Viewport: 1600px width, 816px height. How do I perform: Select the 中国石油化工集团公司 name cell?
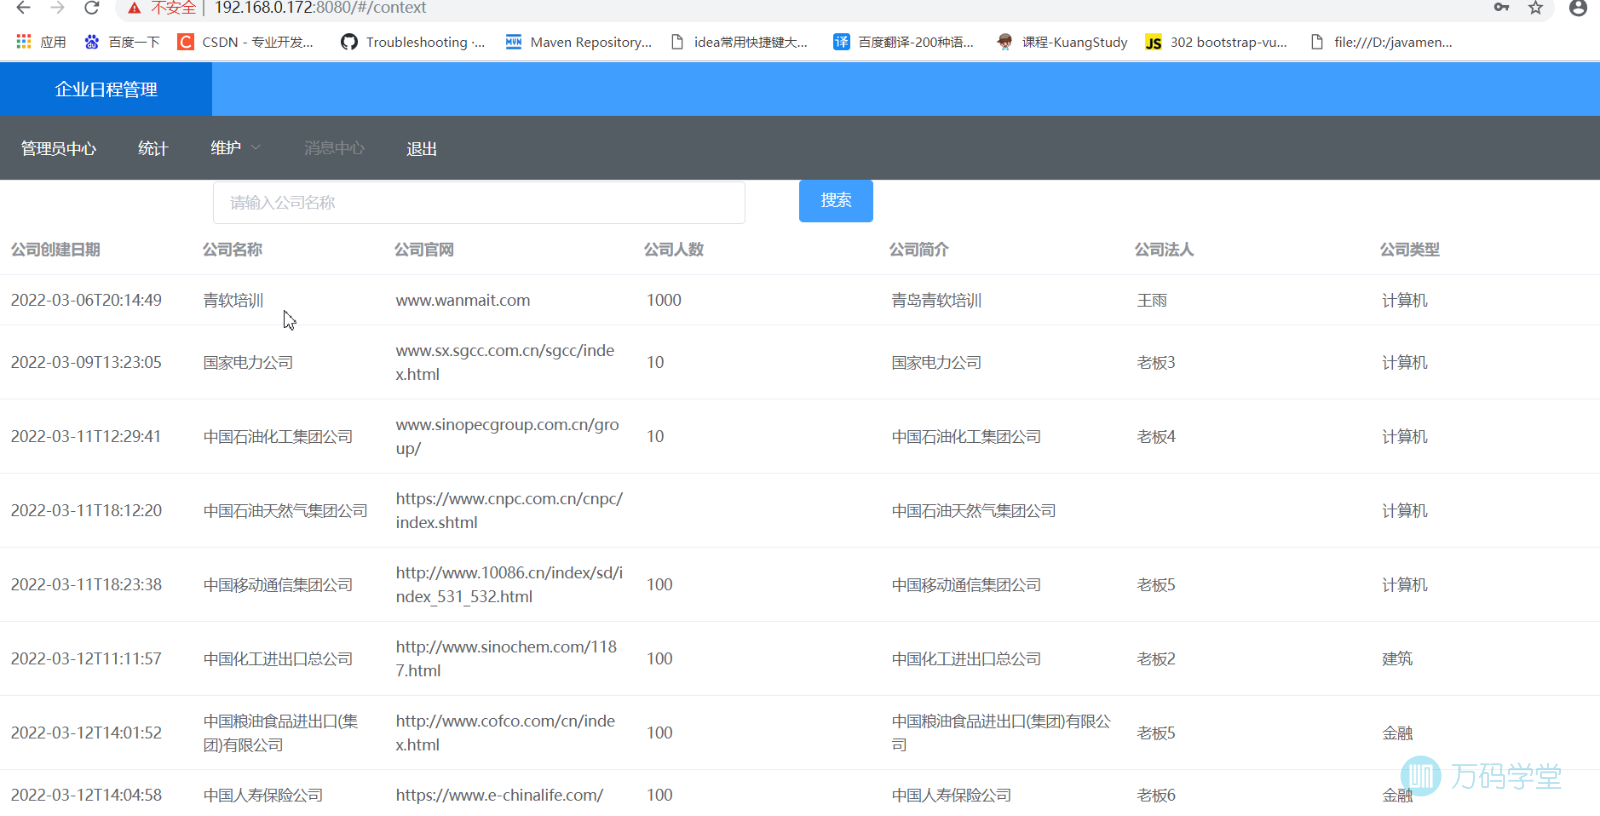pyautogui.click(x=278, y=436)
